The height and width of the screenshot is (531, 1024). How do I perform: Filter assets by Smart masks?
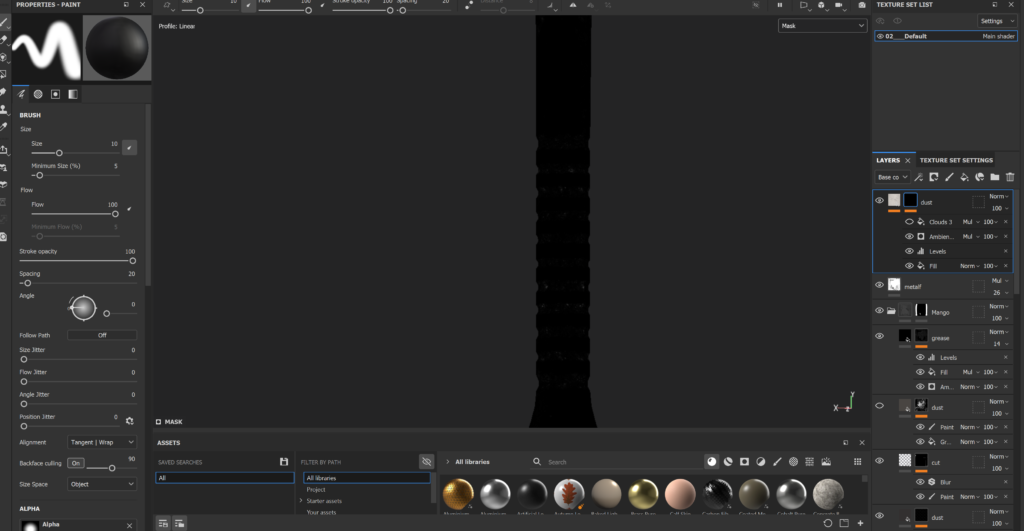(x=744, y=462)
